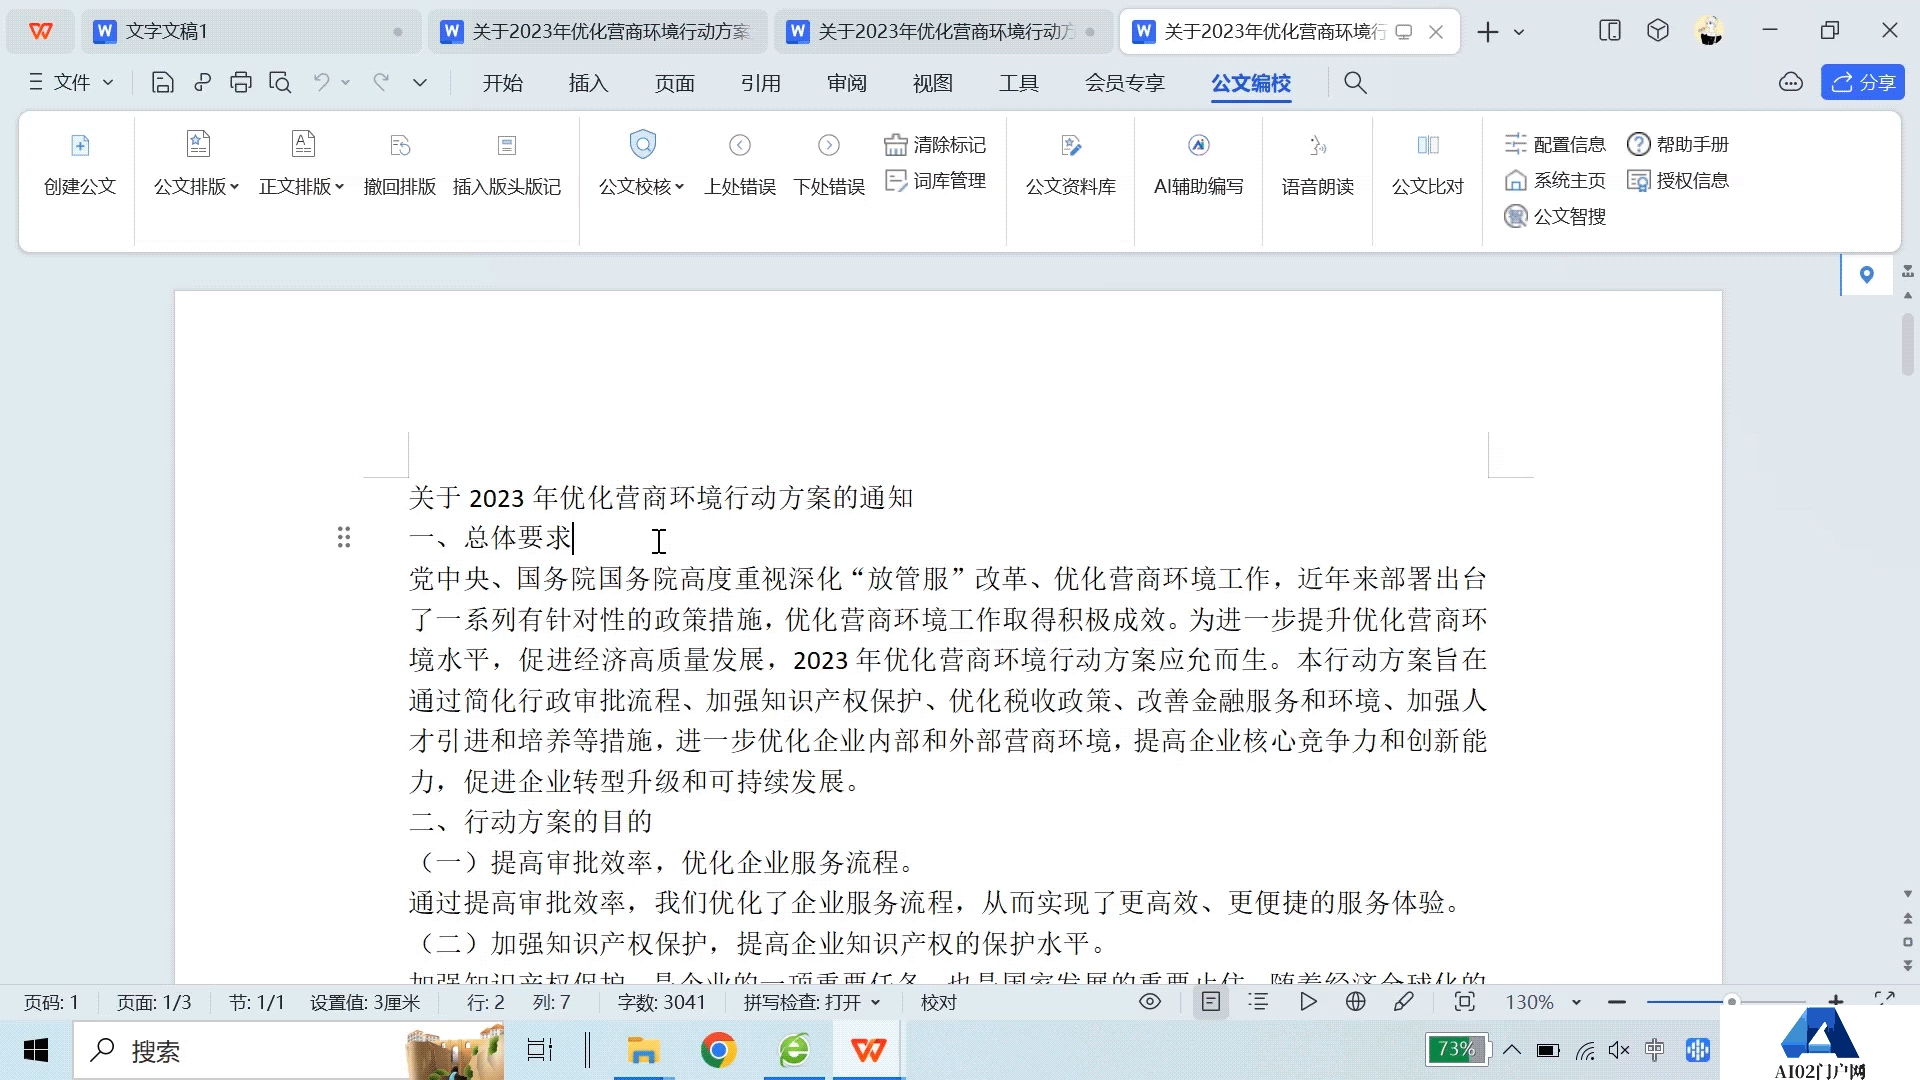Open the 视图 ribbon tab
The width and height of the screenshot is (1920, 1080).
point(933,83)
